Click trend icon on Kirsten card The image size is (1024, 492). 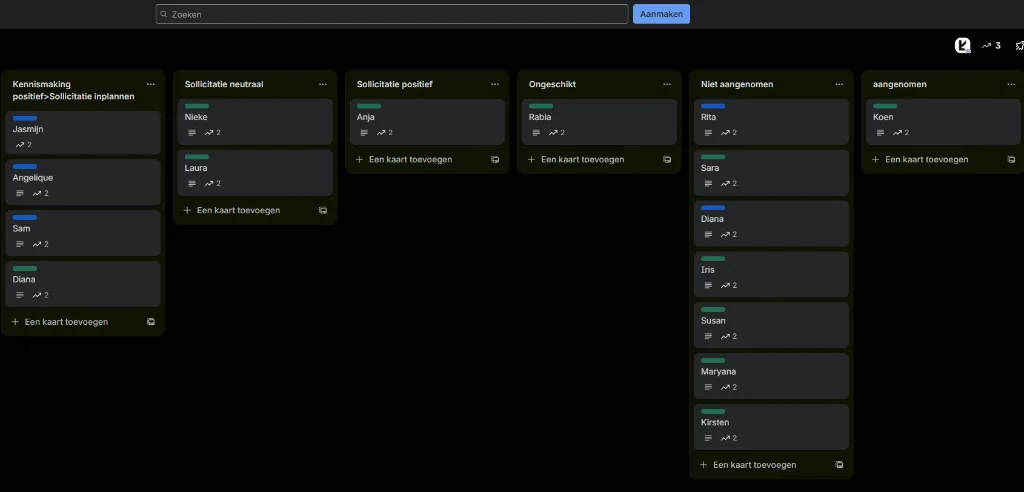click(x=726, y=438)
